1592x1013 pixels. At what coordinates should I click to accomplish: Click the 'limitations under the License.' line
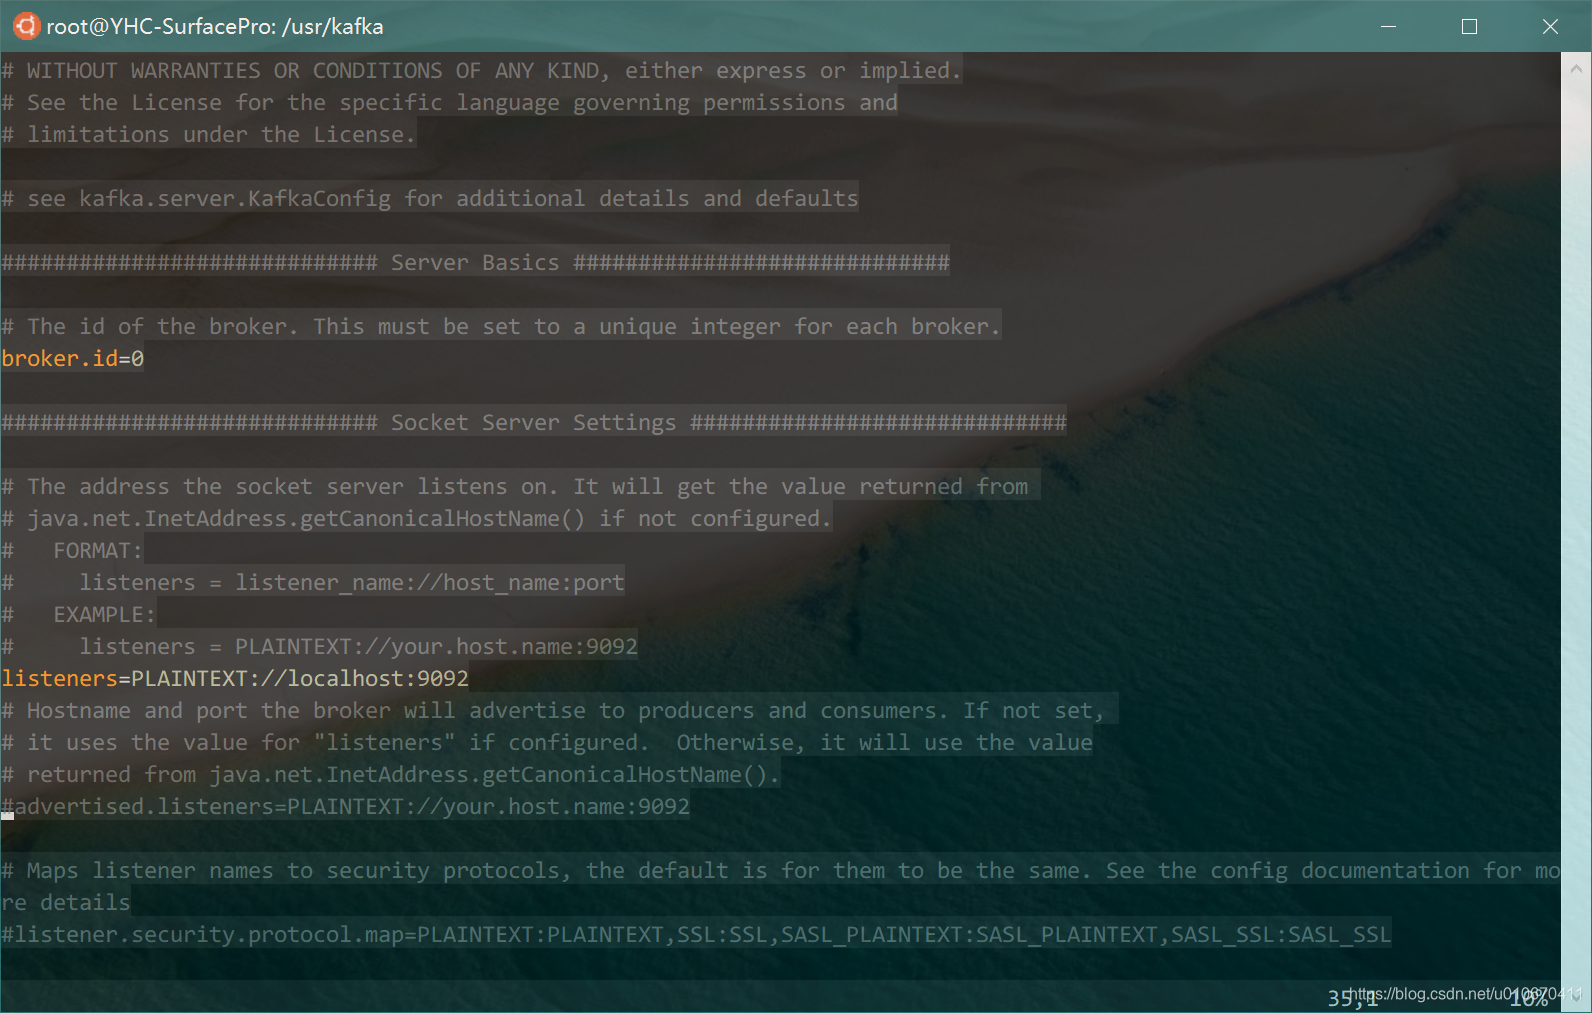[209, 134]
